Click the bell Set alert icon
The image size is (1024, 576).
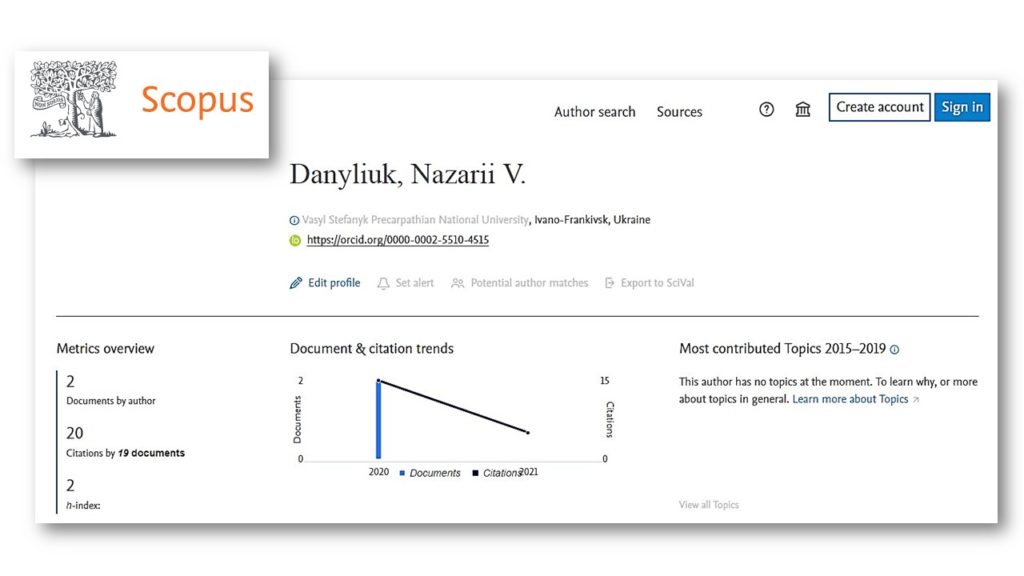[x=383, y=283]
